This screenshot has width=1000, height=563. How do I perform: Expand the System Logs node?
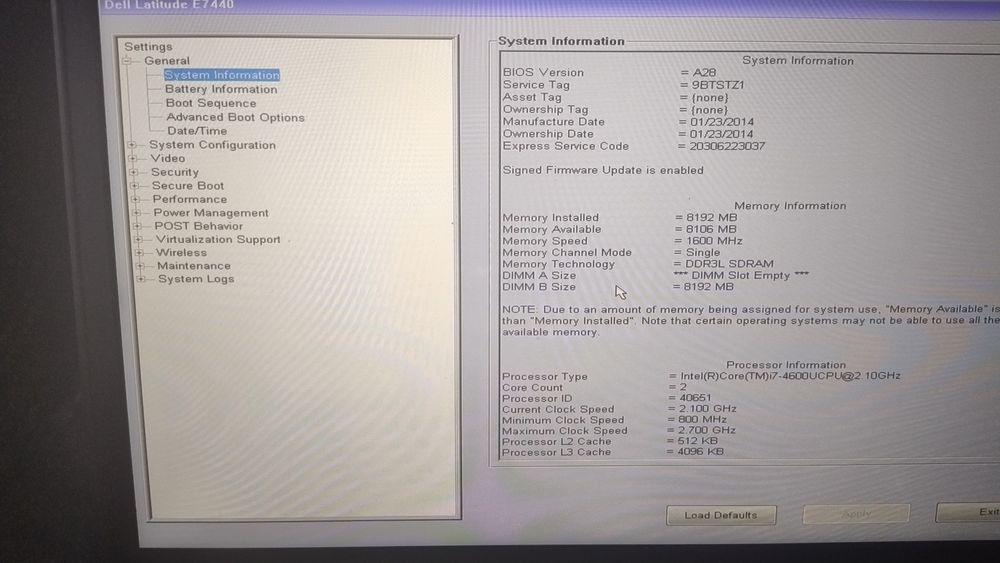(x=140, y=279)
